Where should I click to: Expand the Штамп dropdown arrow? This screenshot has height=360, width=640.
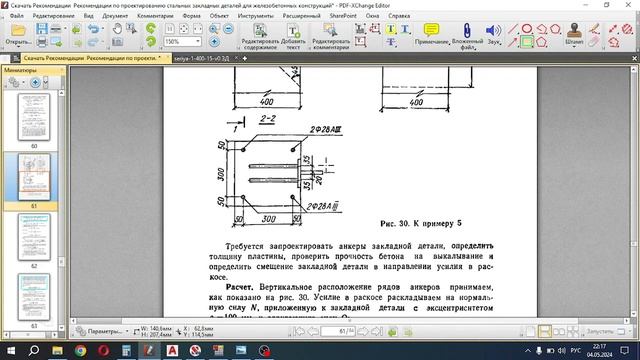[574, 47]
